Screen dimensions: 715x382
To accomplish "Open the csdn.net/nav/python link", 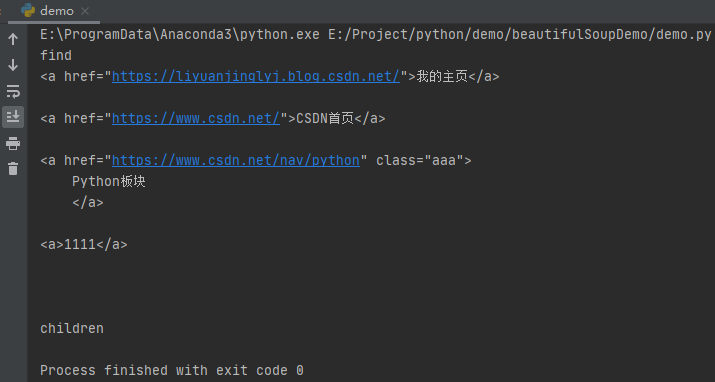I will (x=236, y=160).
